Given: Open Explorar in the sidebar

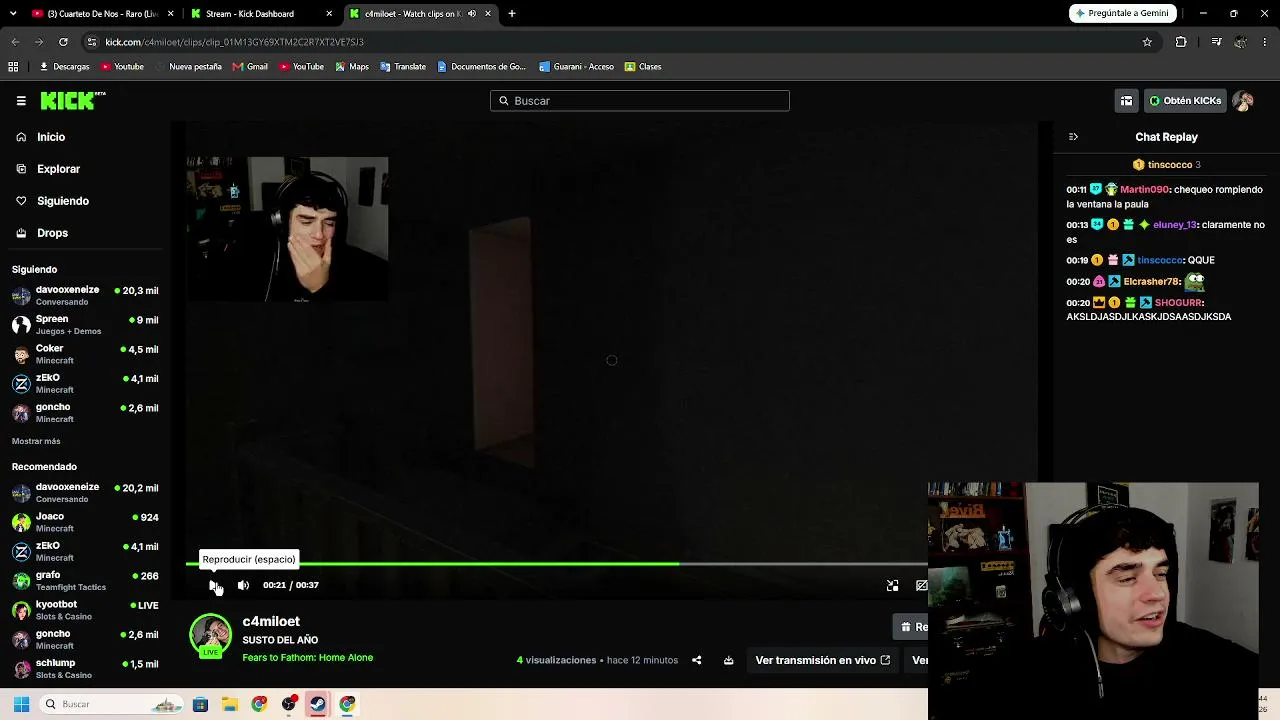Looking at the screenshot, I should [58, 169].
